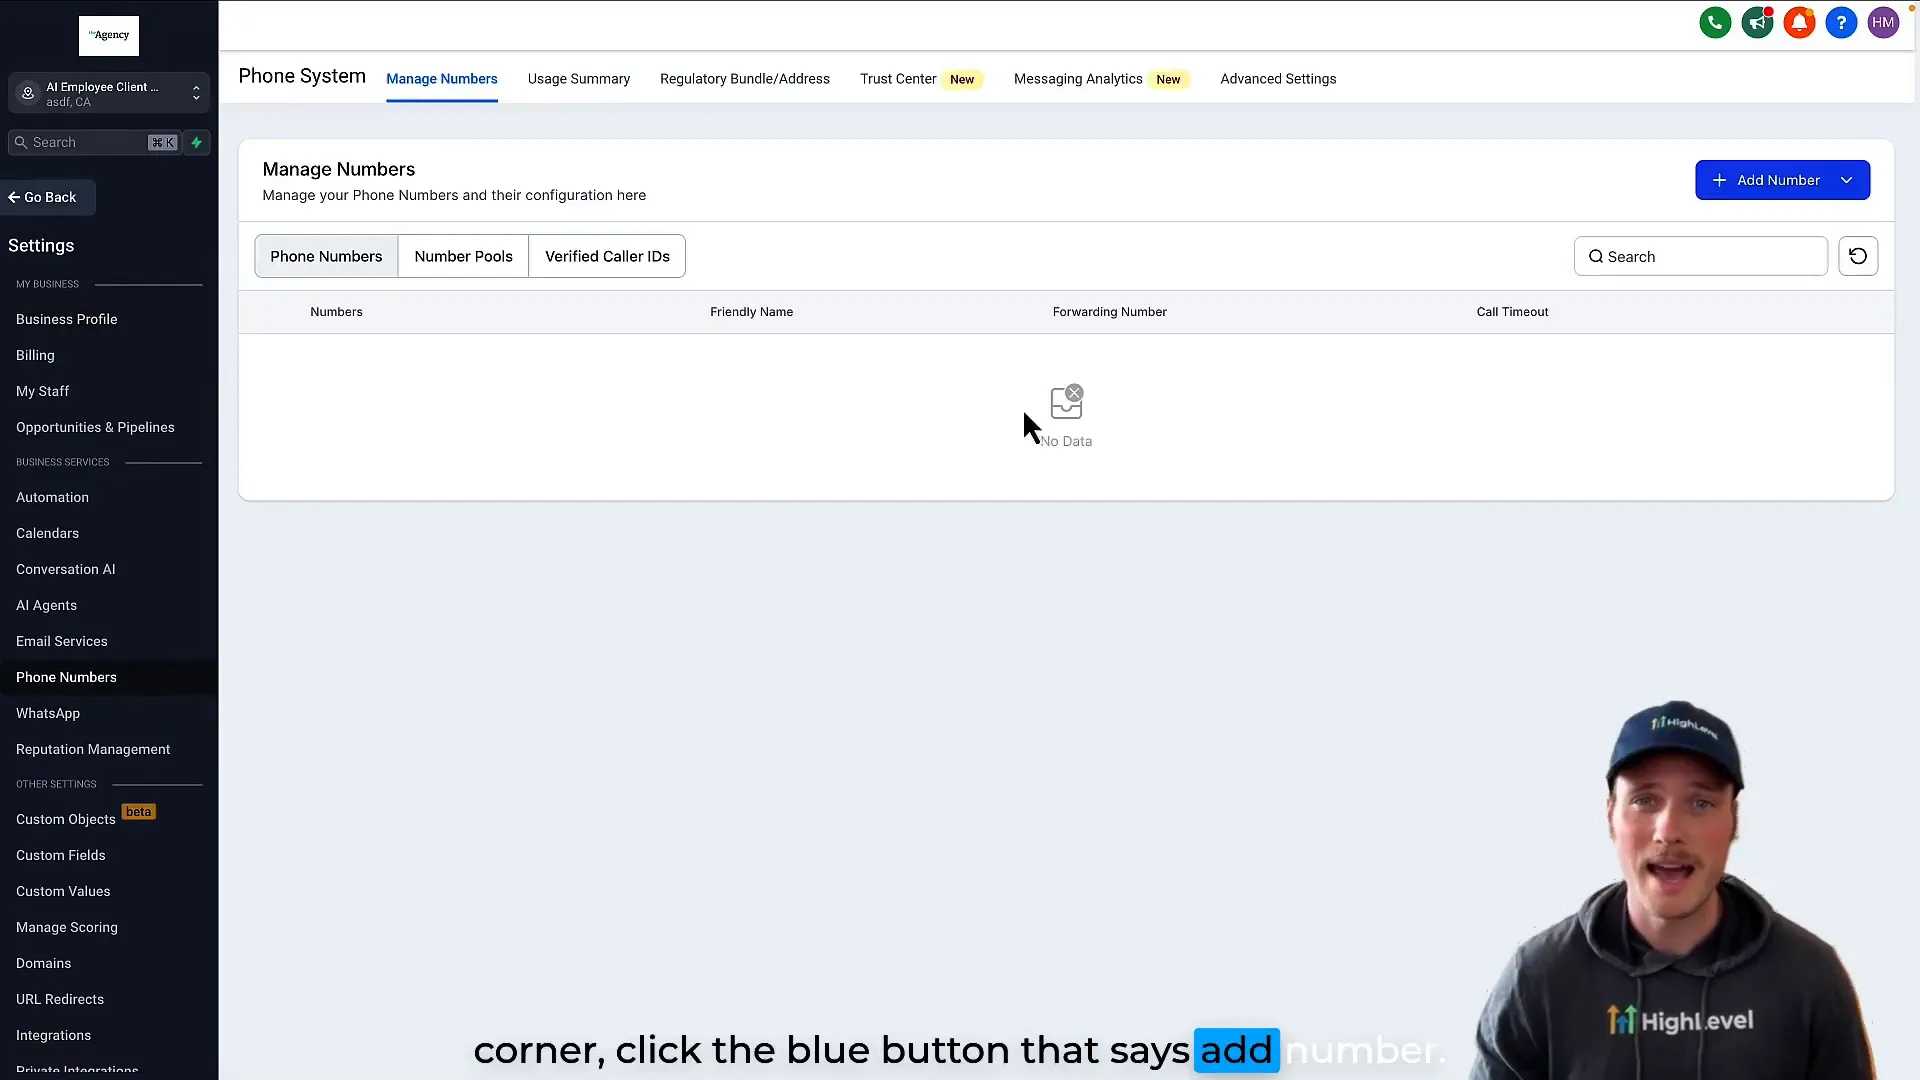Open the Regulatory Bundle/Address tab
The width and height of the screenshot is (1920, 1080).
click(745, 79)
